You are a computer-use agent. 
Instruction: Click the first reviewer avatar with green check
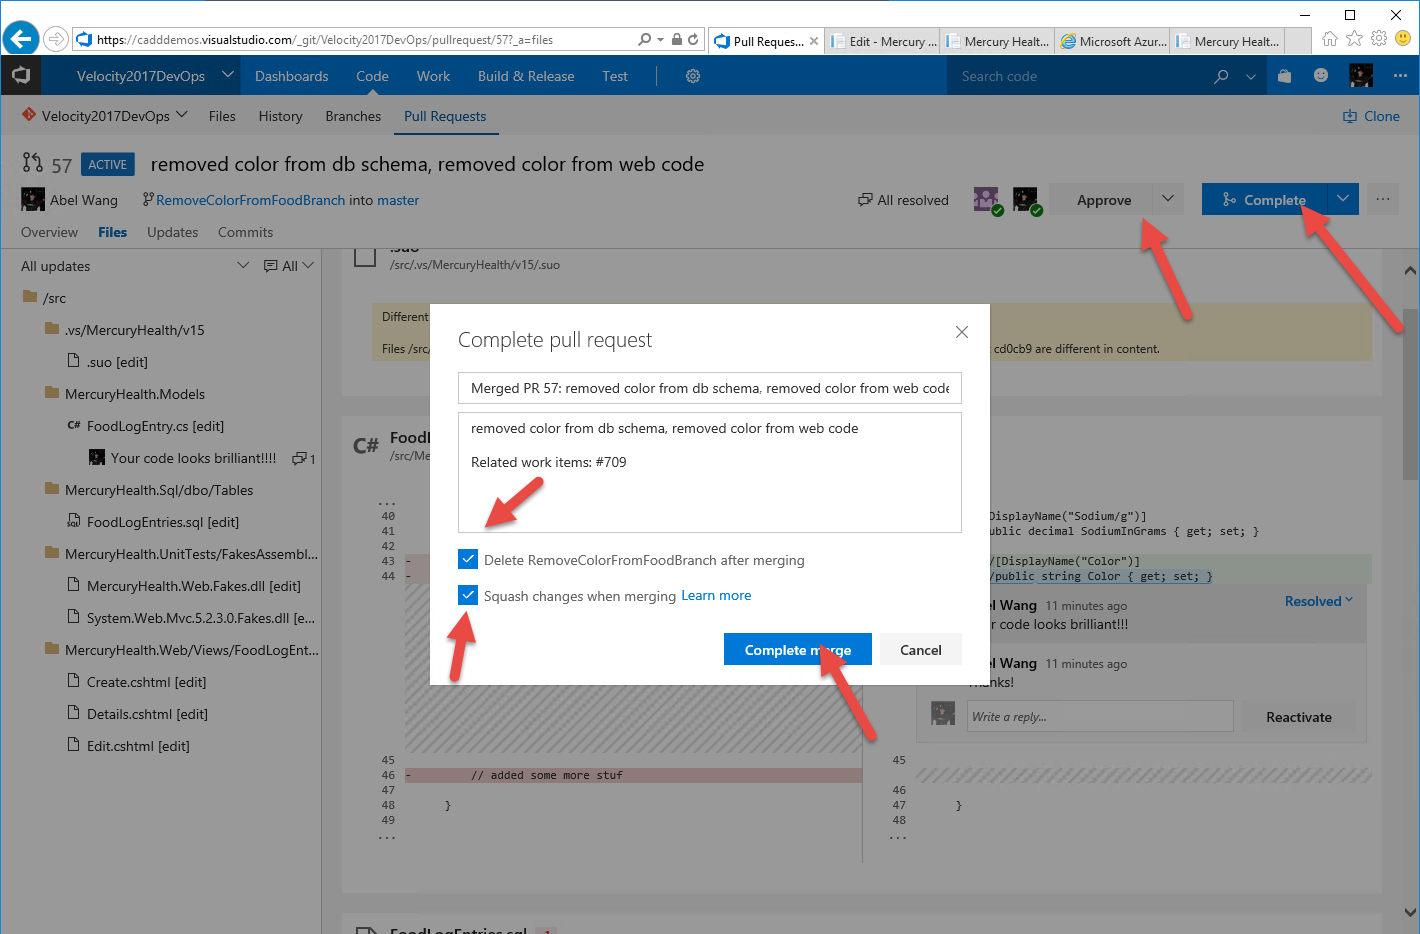point(987,199)
